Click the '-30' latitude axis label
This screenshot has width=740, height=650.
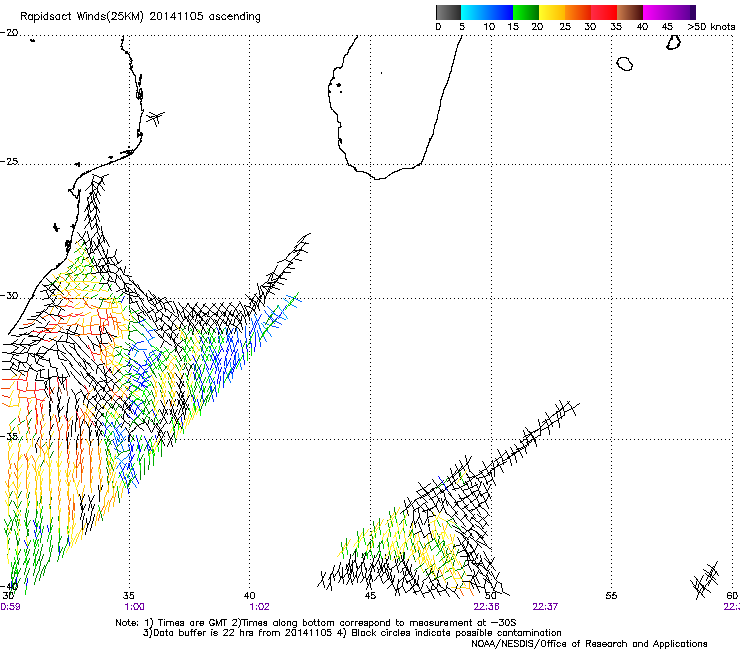[x=9, y=295]
